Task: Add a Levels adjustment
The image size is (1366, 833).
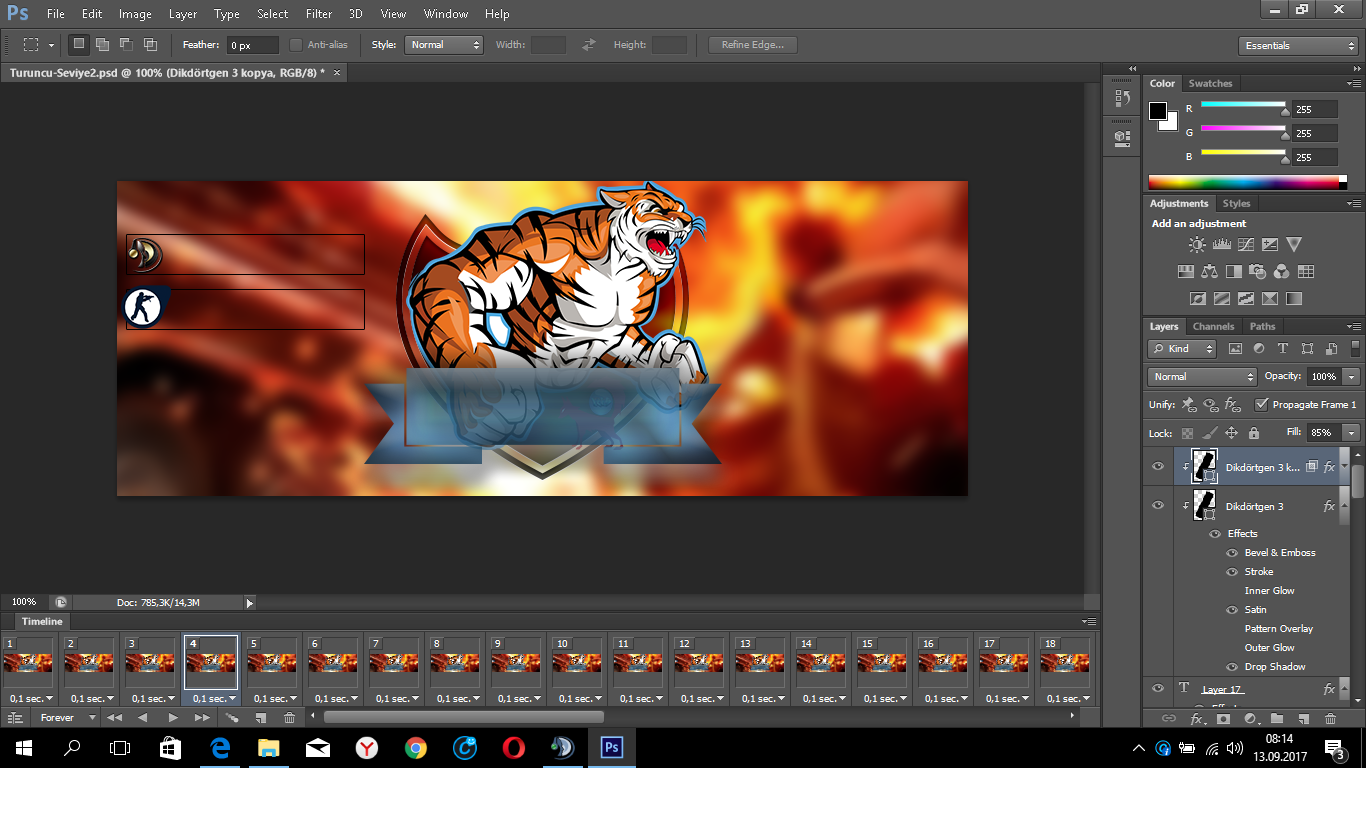Action: (1221, 244)
